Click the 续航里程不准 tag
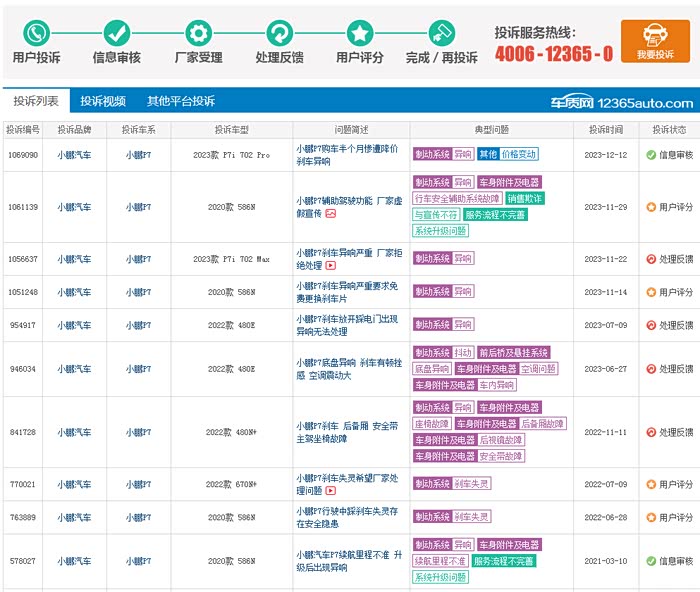This screenshot has width=700, height=592. pyautogui.click(x=440, y=561)
